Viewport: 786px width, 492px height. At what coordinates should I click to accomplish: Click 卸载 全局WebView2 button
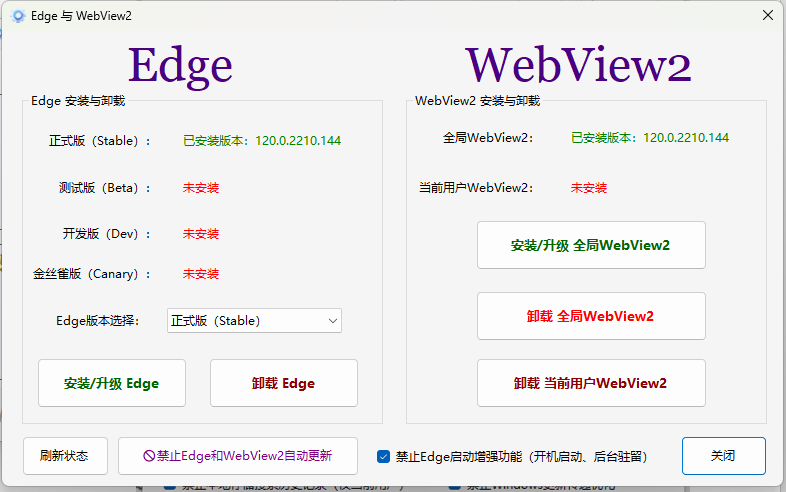click(591, 316)
